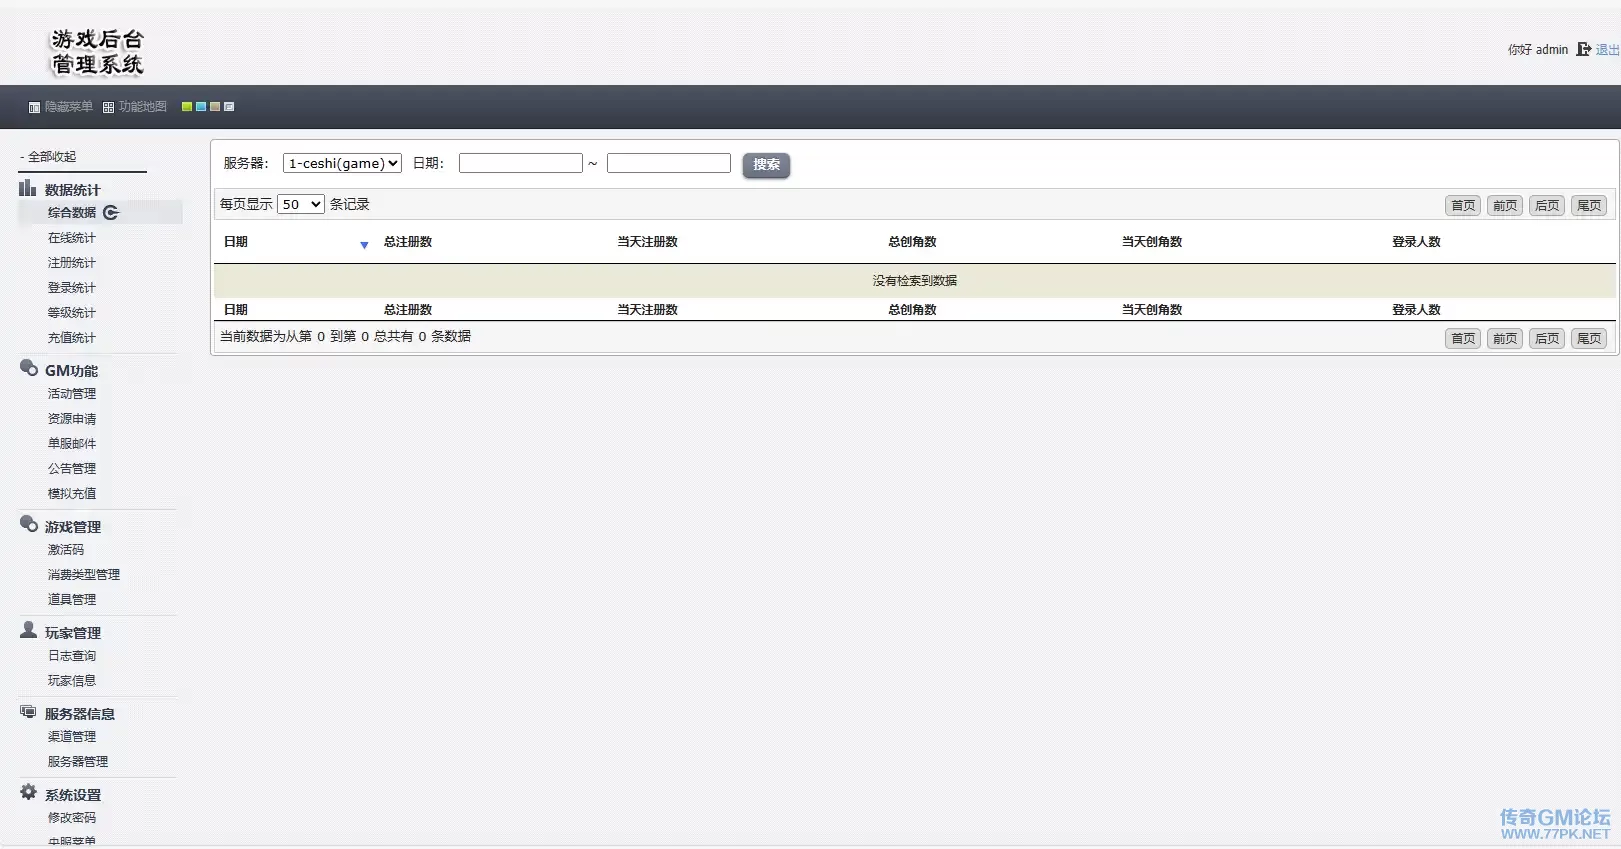Click the 退出 logout icon
This screenshot has width=1621, height=849.
(x=1583, y=49)
